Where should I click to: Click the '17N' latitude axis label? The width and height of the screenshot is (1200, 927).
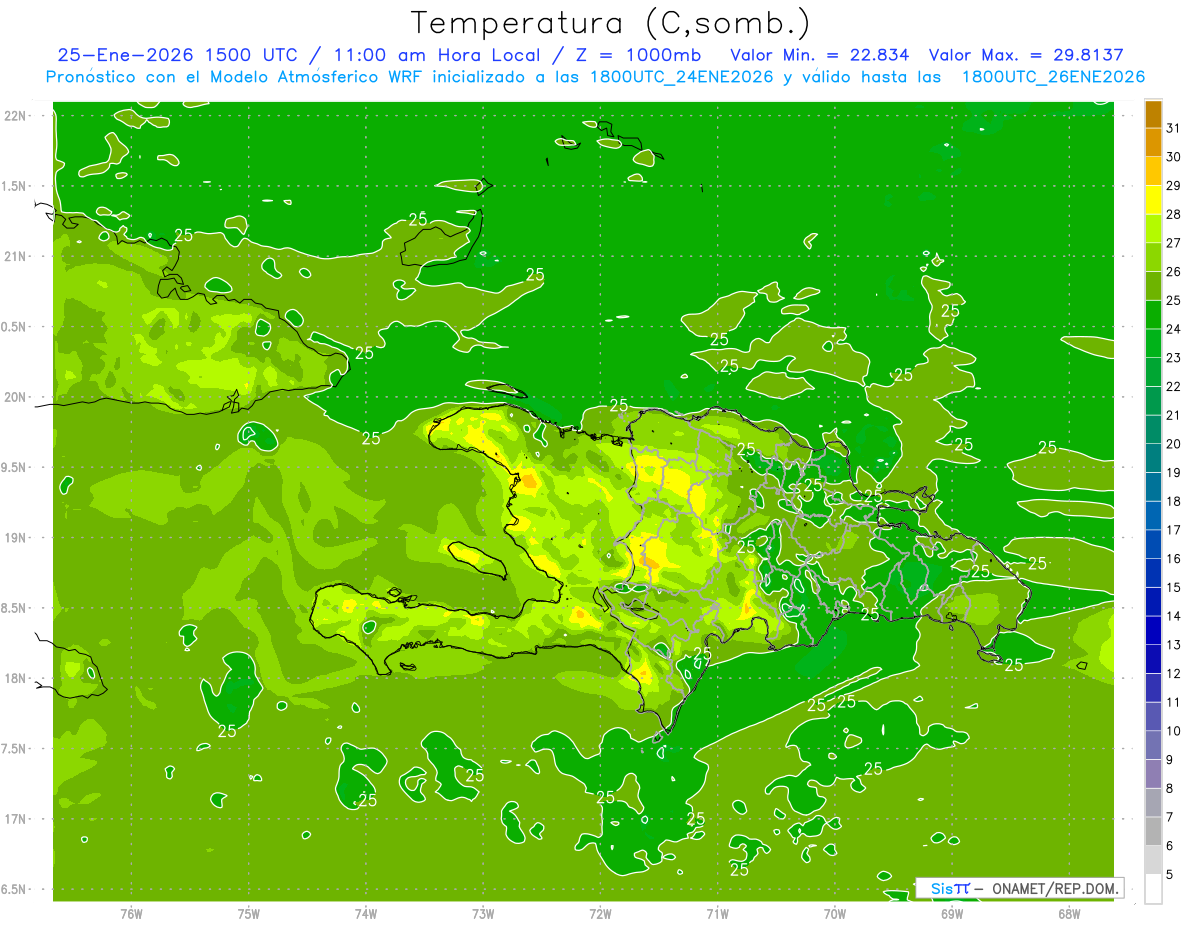click(16, 819)
